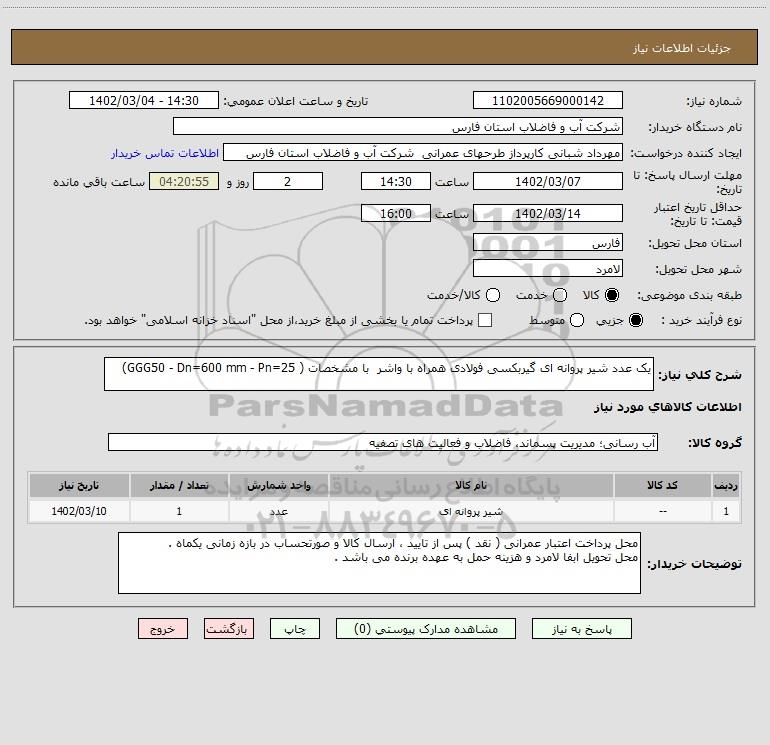Select the 'متوسط' purchase type radio

[x=577, y=320]
